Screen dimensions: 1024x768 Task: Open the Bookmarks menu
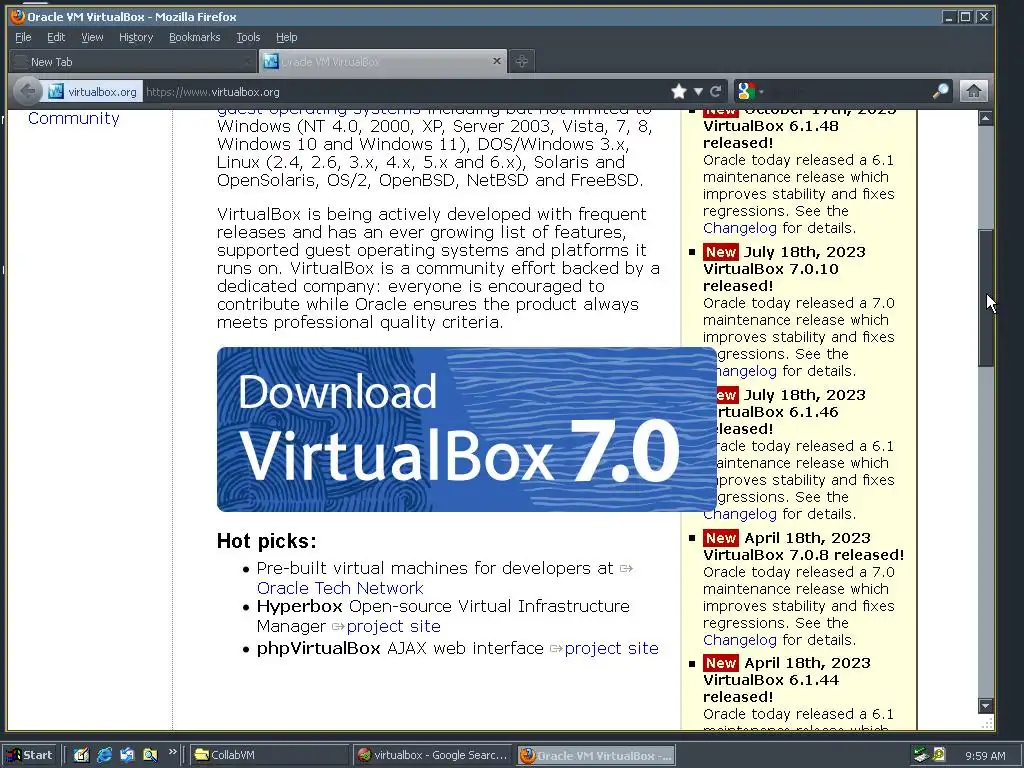coord(195,37)
